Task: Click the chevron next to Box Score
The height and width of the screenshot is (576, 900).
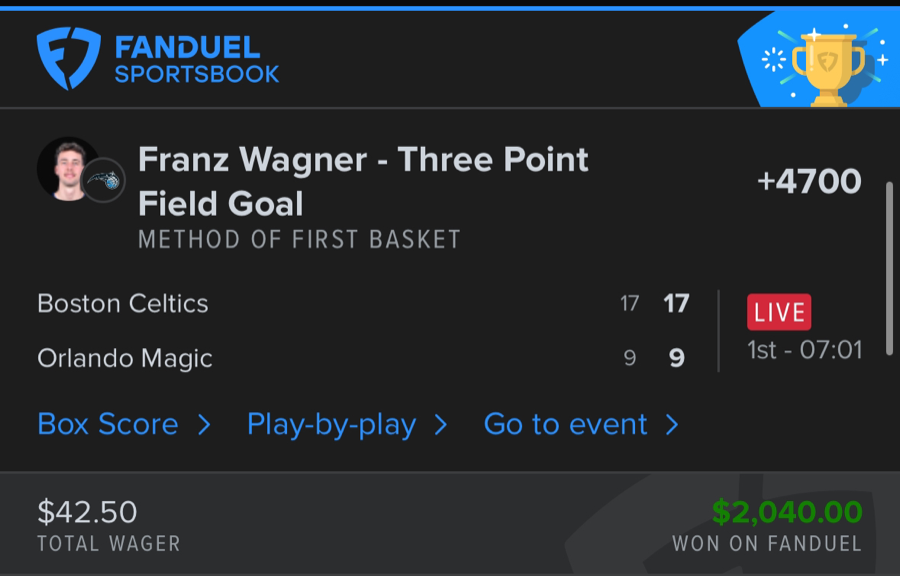Action: 204,425
